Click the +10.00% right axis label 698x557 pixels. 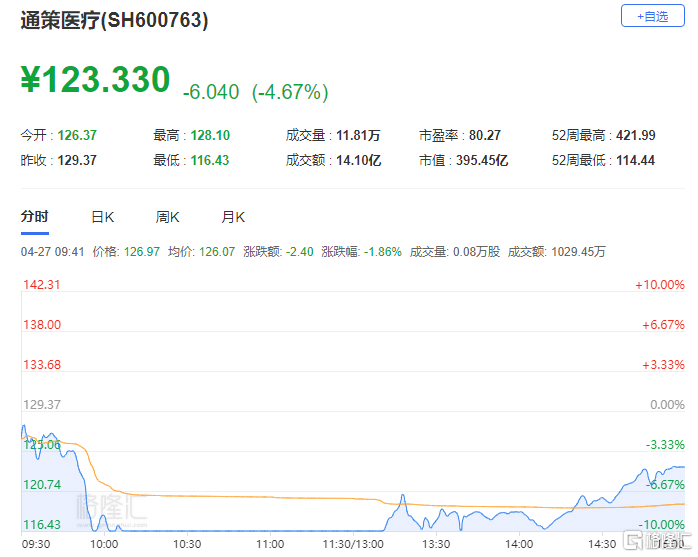(660, 285)
